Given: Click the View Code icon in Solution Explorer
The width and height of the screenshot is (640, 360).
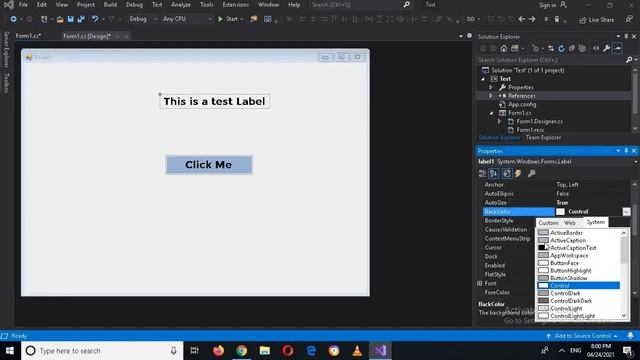Looking at the screenshot, I should 596,49.
